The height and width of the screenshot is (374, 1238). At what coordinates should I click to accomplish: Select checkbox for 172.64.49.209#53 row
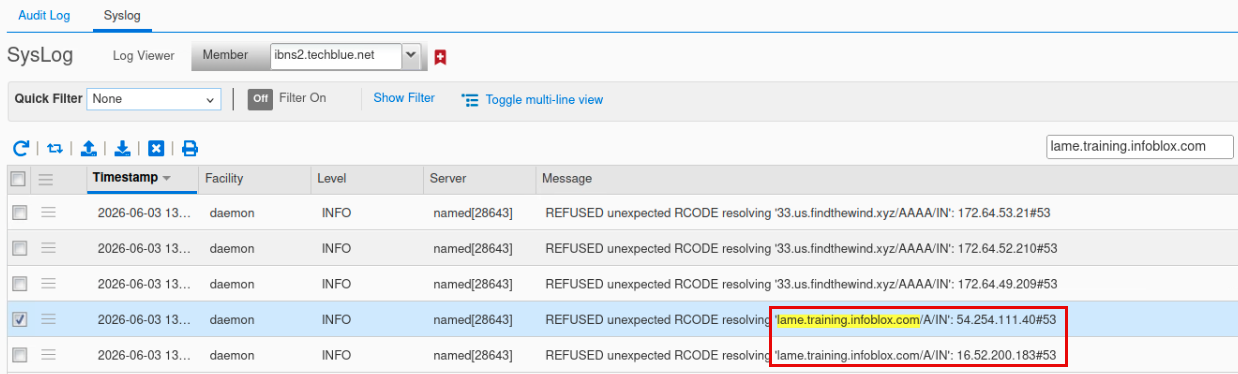(19, 284)
